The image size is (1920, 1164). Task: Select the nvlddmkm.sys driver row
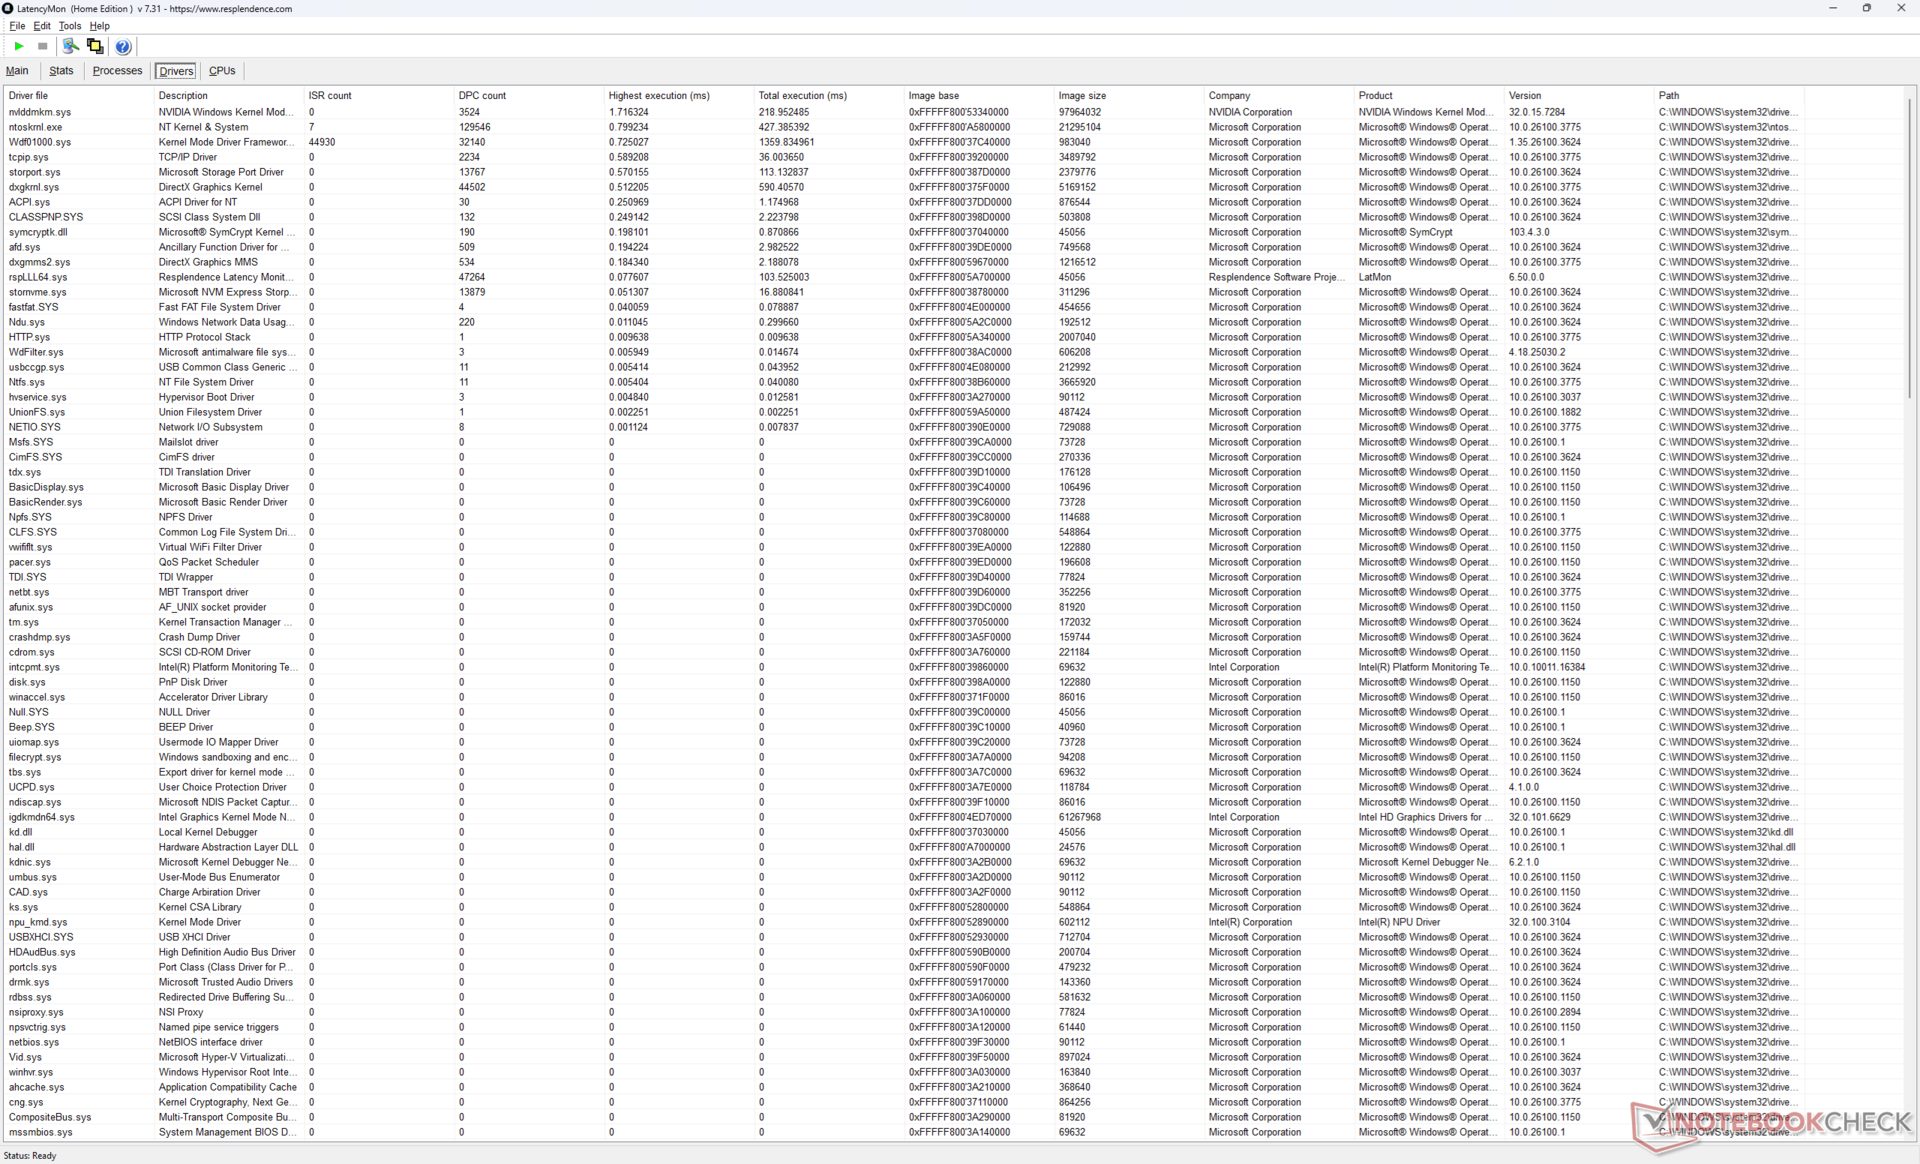pos(40,112)
